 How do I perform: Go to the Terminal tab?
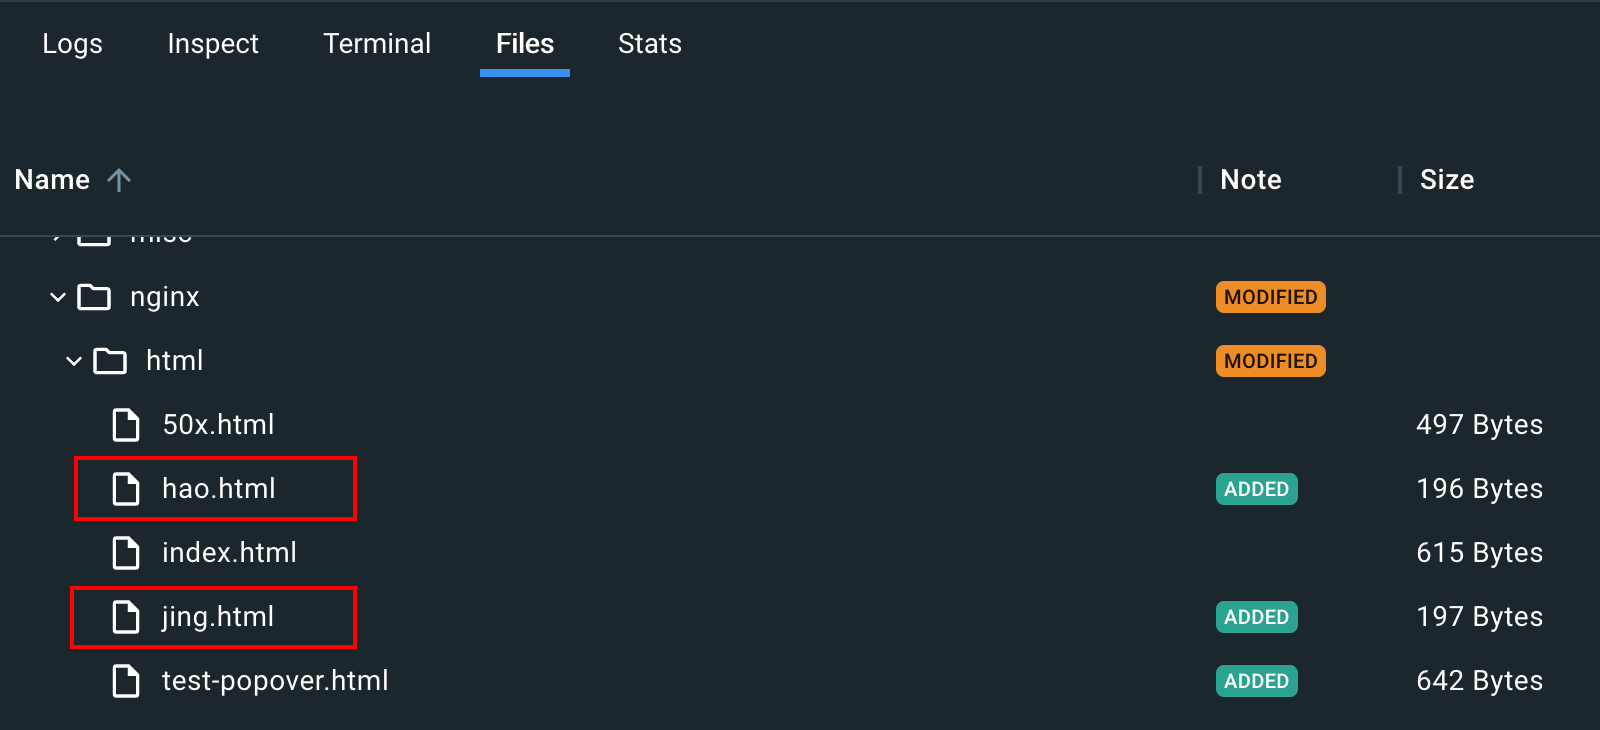pos(377,44)
